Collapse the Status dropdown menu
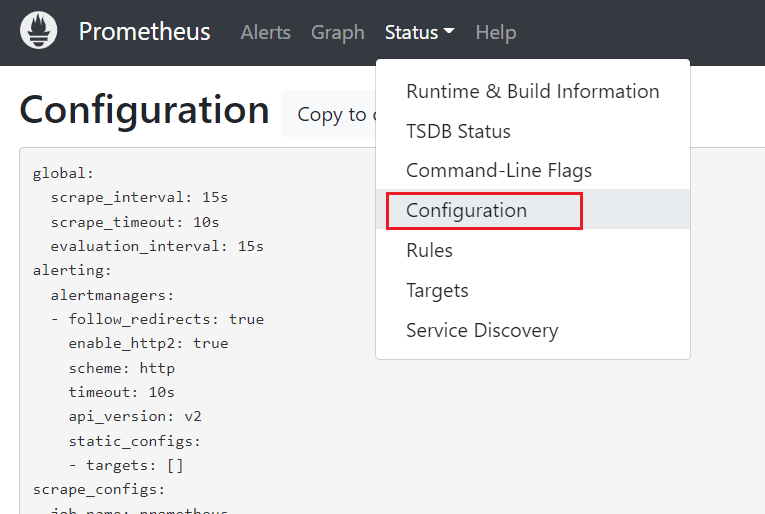 coord(419,32)
